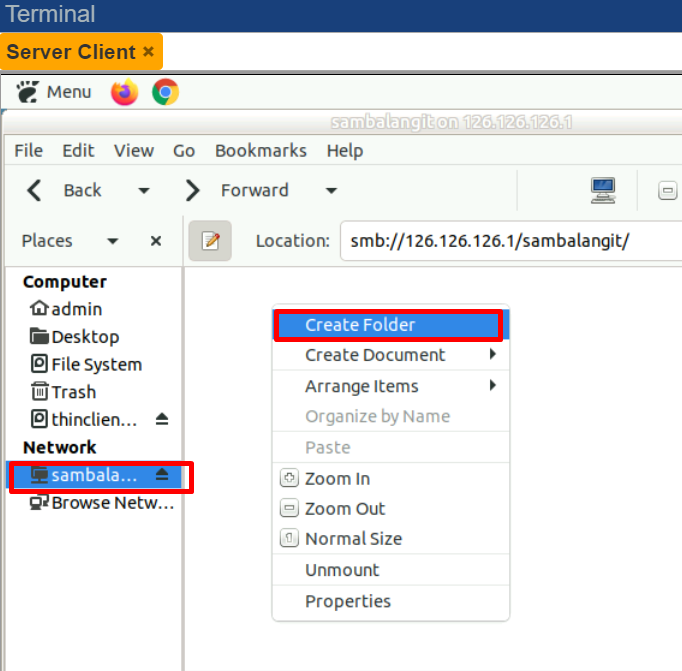This screenshot has height=671, width=682.
Task: Open Desktop in the sidebar
Action: pyautogui.click(x=74, y=337)
